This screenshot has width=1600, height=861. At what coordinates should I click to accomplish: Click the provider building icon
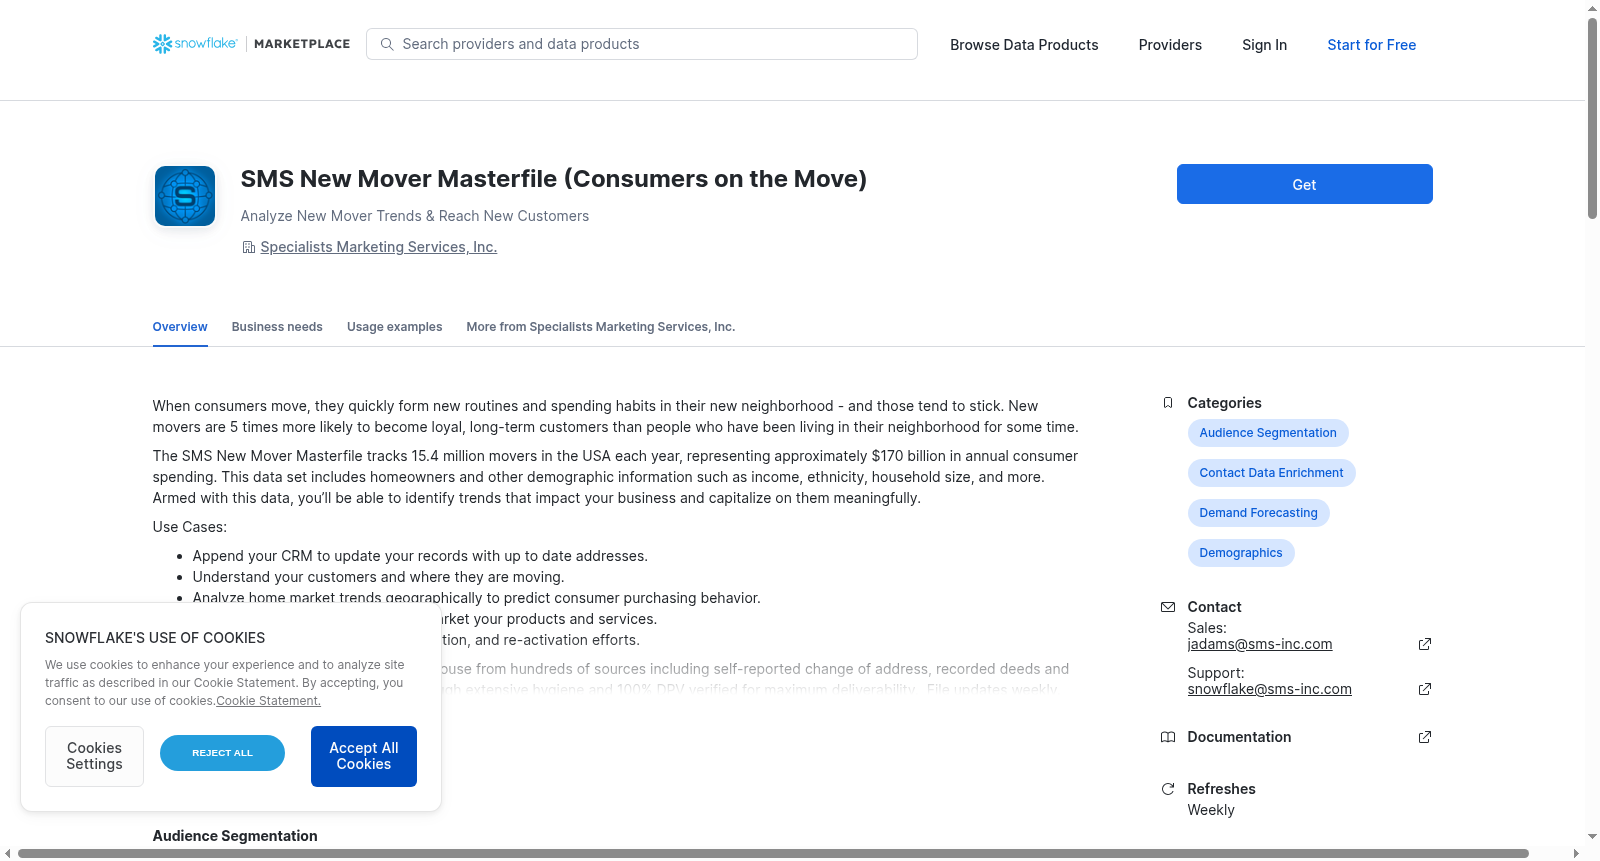pyautogui.click(x=249, y=247)
